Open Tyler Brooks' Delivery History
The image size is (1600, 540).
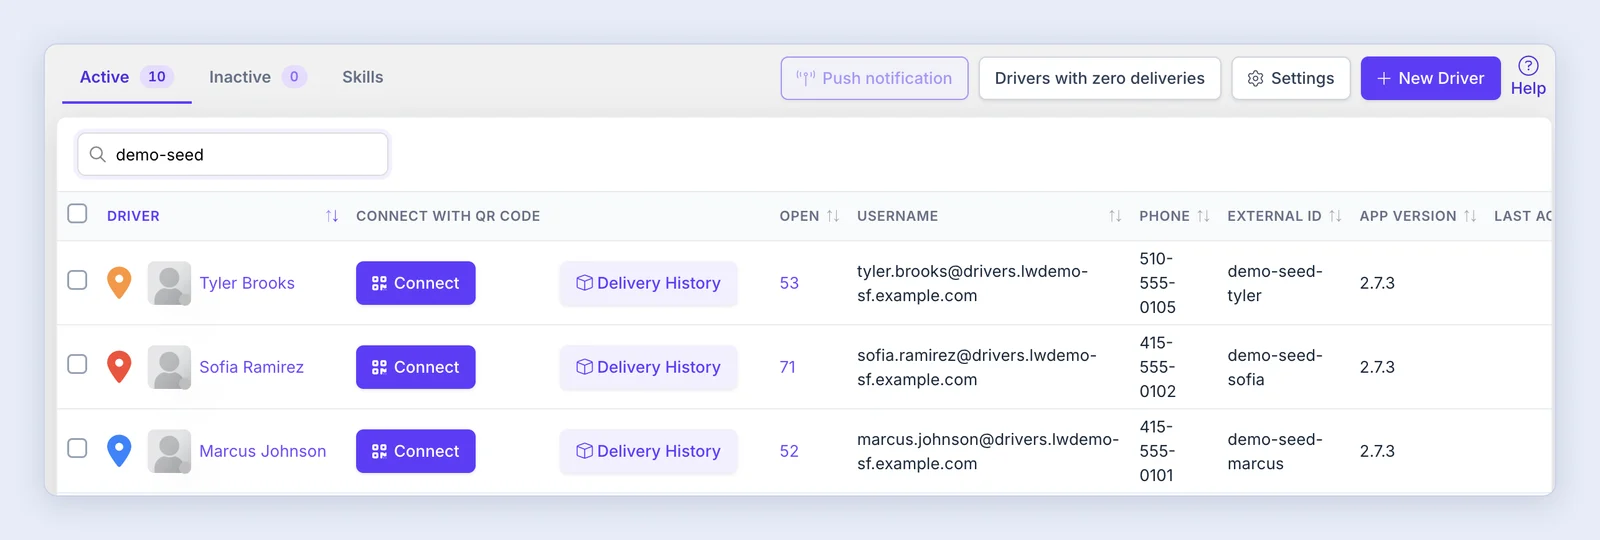pyautogui.click(x=648, y=283)
